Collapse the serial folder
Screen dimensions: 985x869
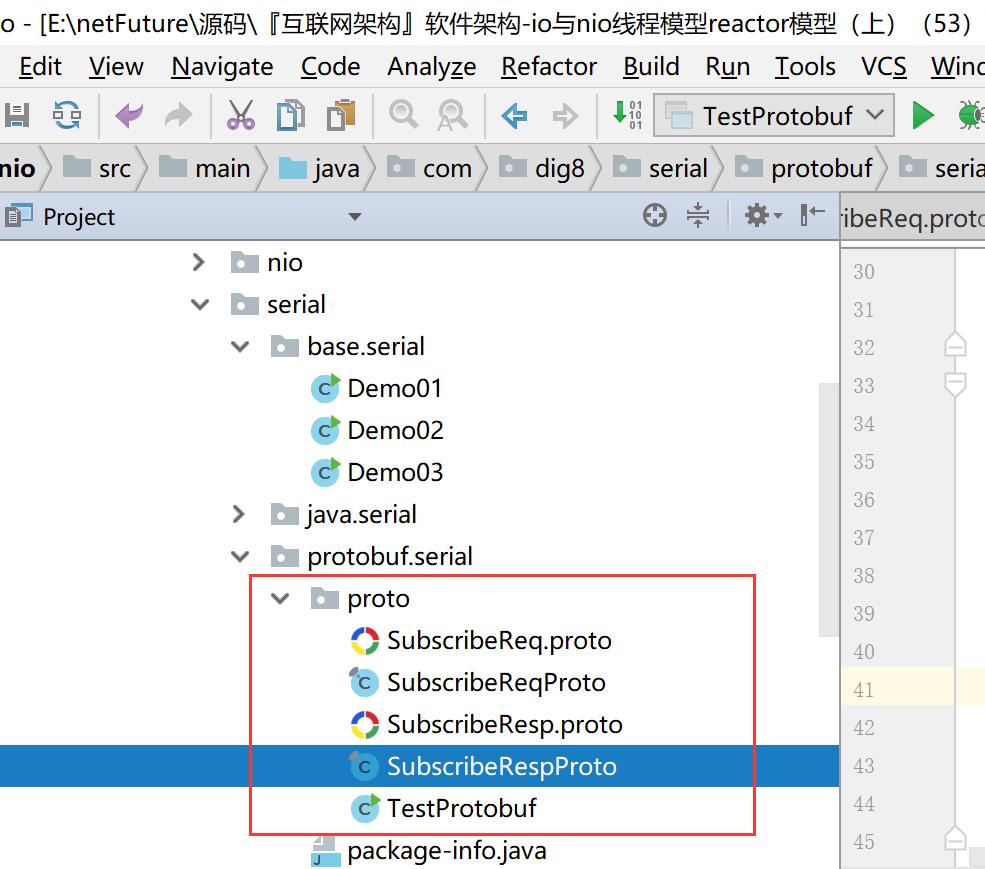coord(200,305)
